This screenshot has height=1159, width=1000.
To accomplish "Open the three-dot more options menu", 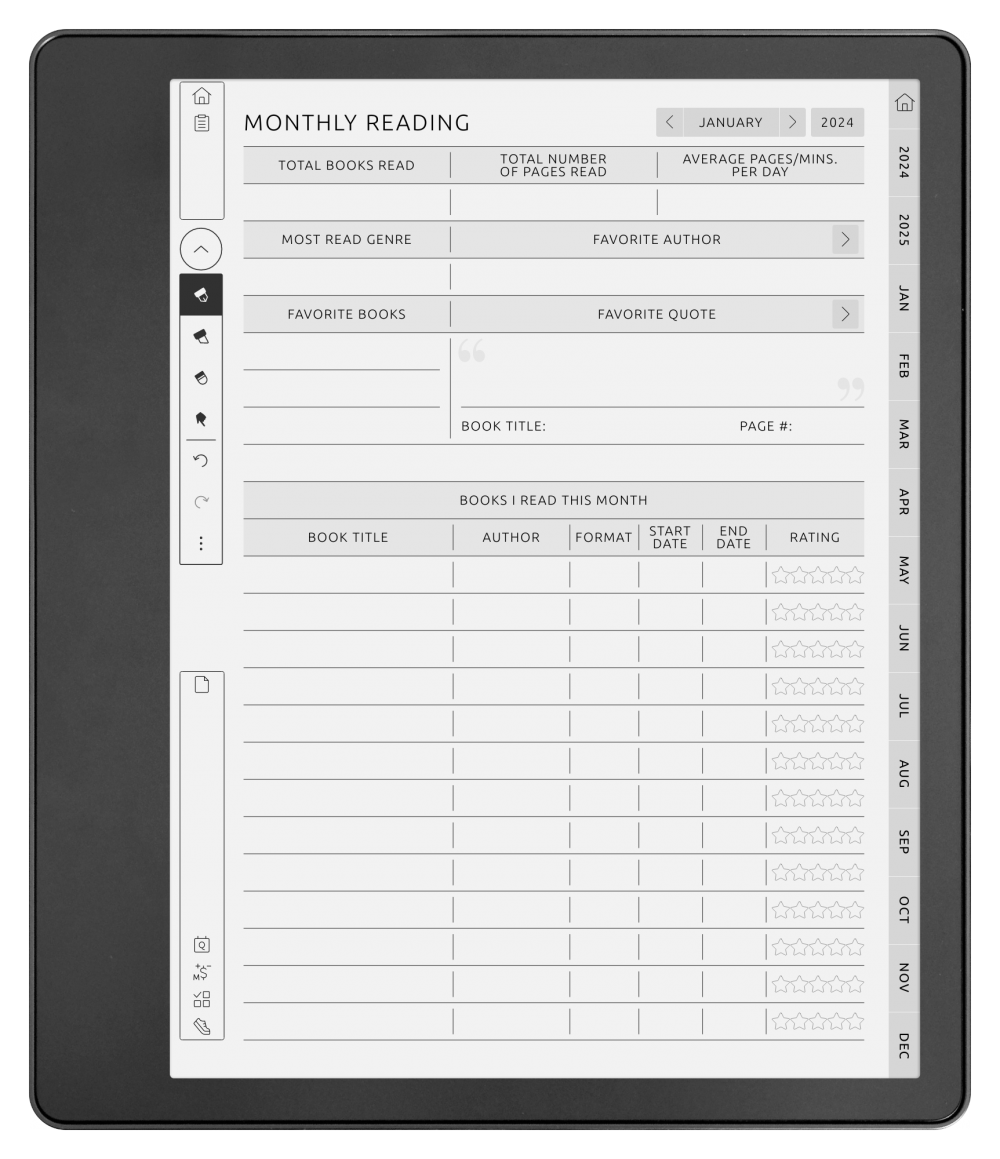I will (x=201, y=543).
